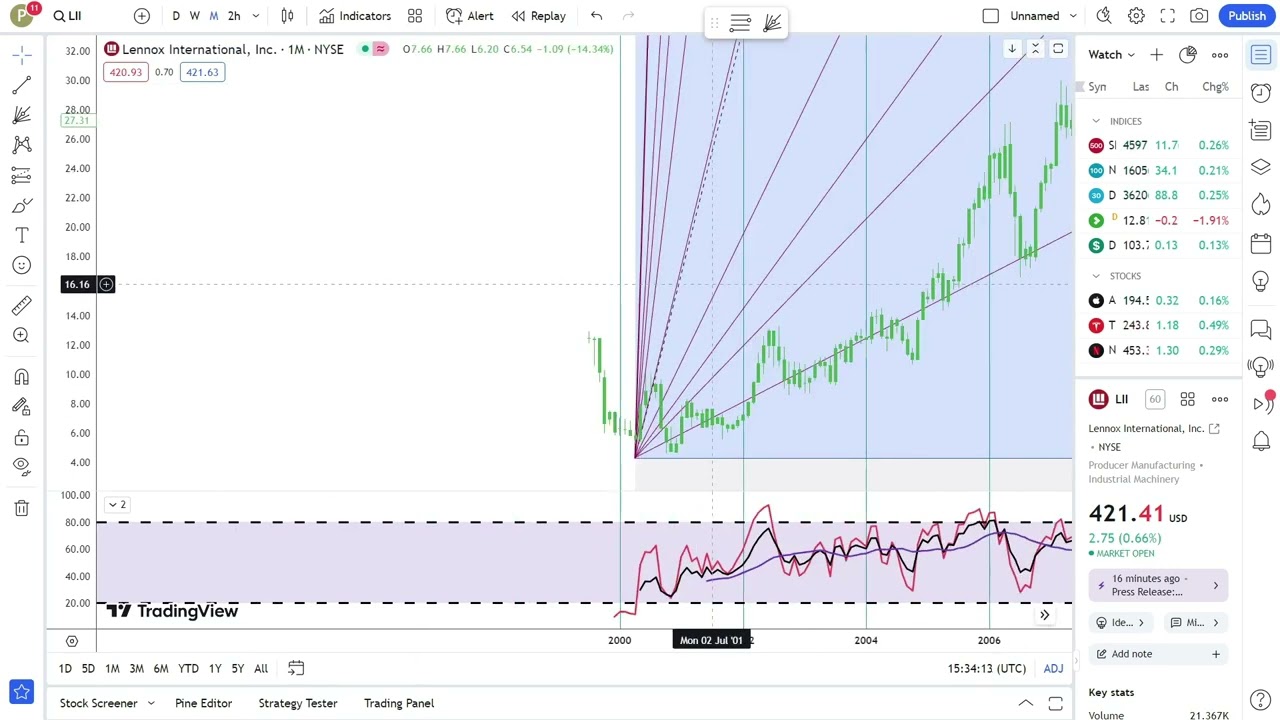Viewport: 1280px width, 720px height.
Task: Open the candlestick chart style menu
Action: pyautogui.click(x=288, y=16)
